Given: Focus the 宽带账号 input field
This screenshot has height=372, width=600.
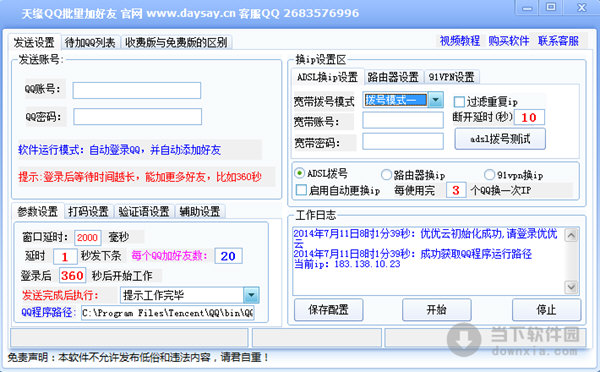Looking at the screenshot, I should tap(403, 121).
